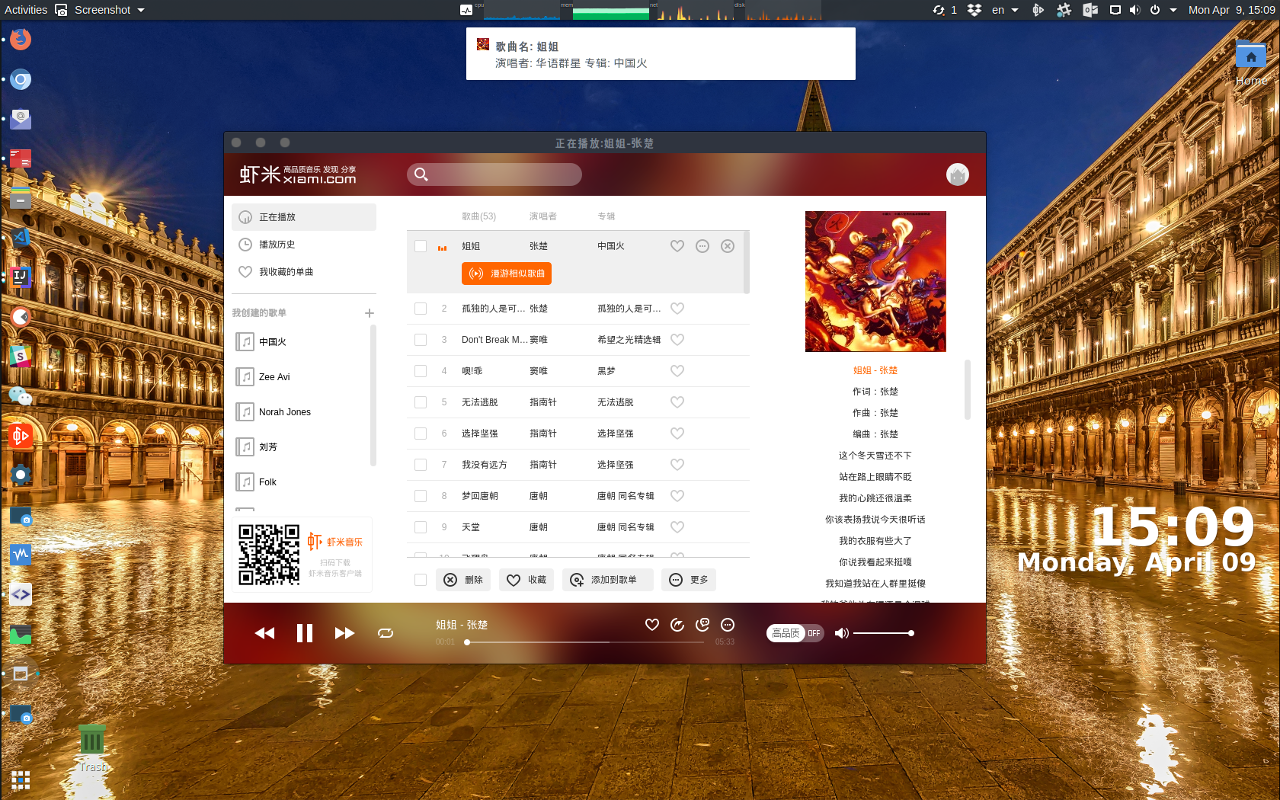Screen dimensions: 1280x800
Task: Open the Folk playlist
Action: tap(301, 482)
